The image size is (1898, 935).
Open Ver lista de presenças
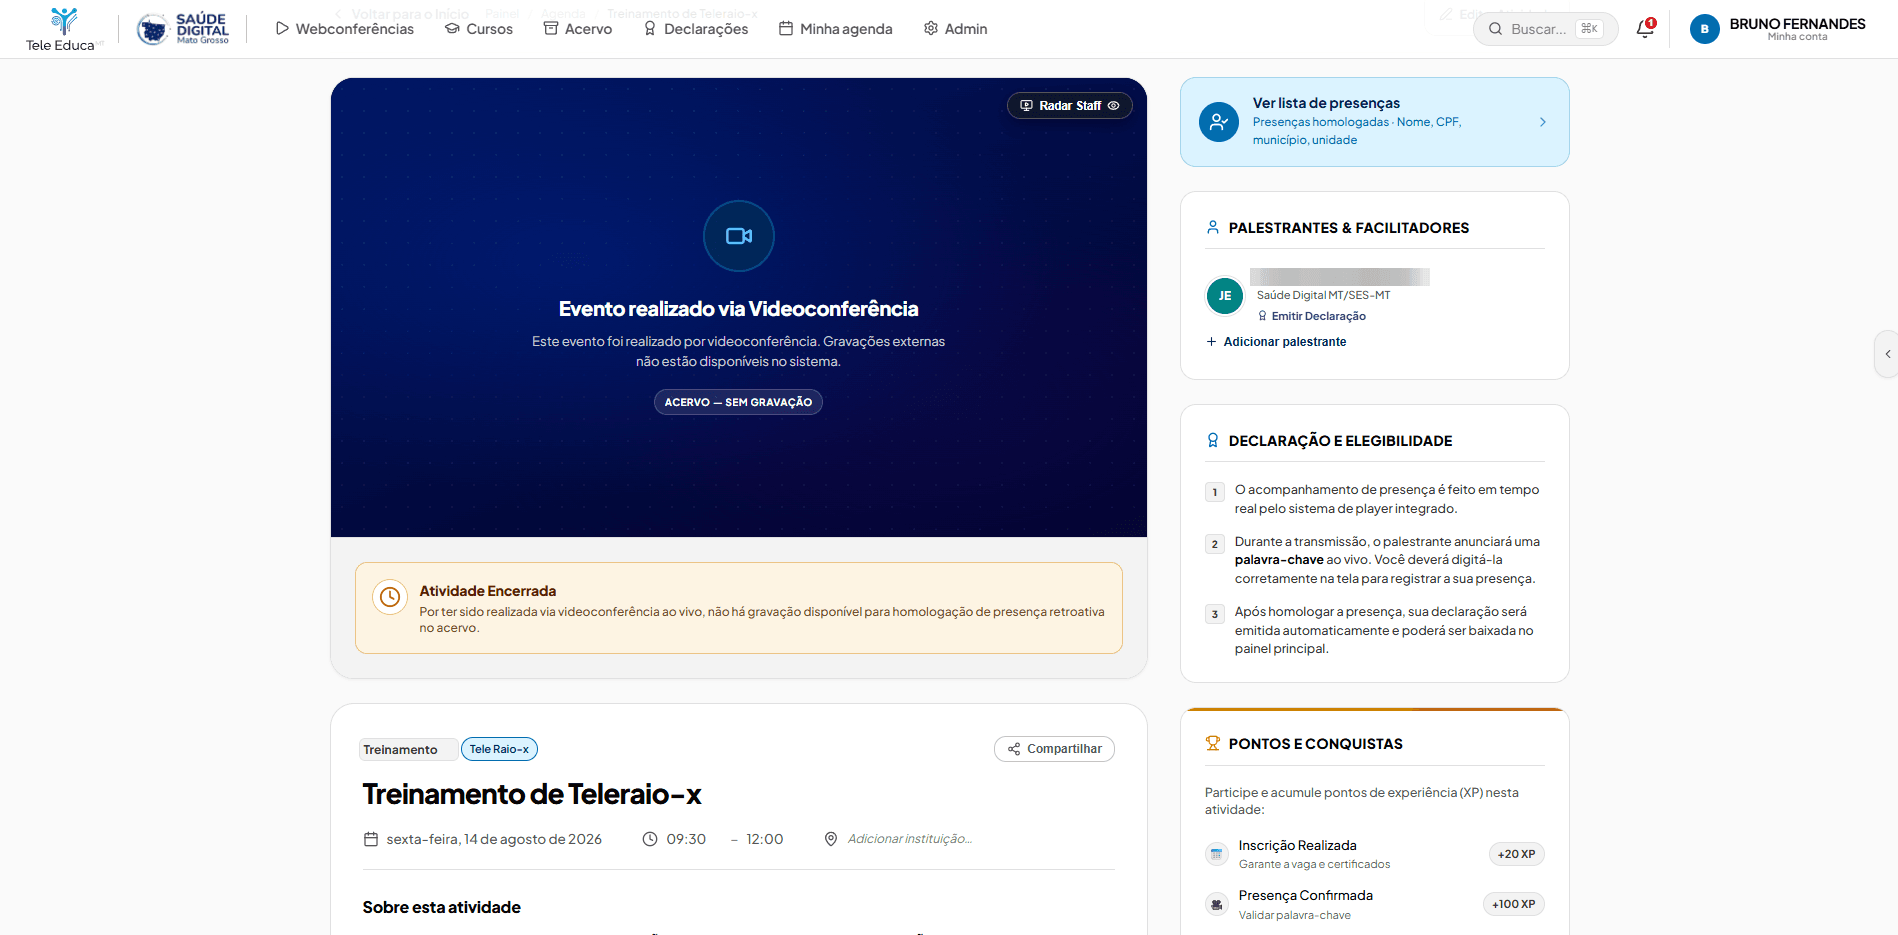(1374, 122)
